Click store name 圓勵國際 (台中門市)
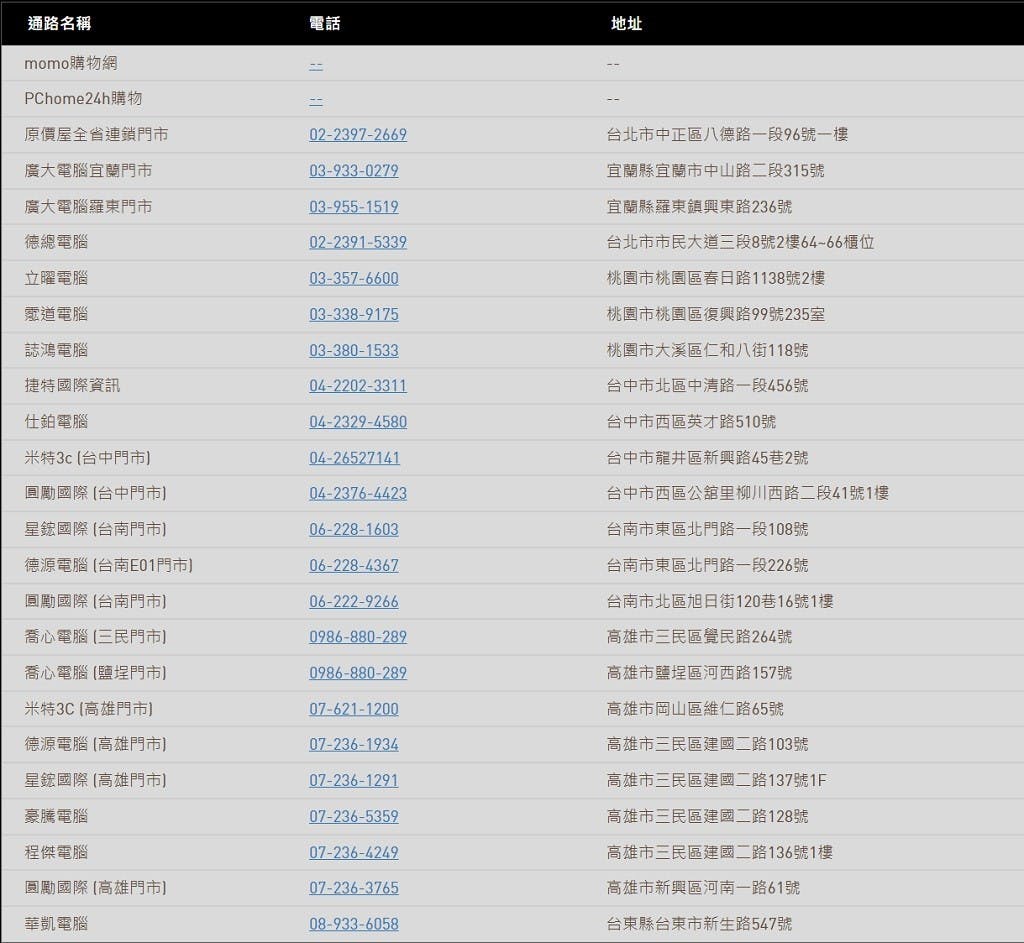1024x943 pixels. 95,493
